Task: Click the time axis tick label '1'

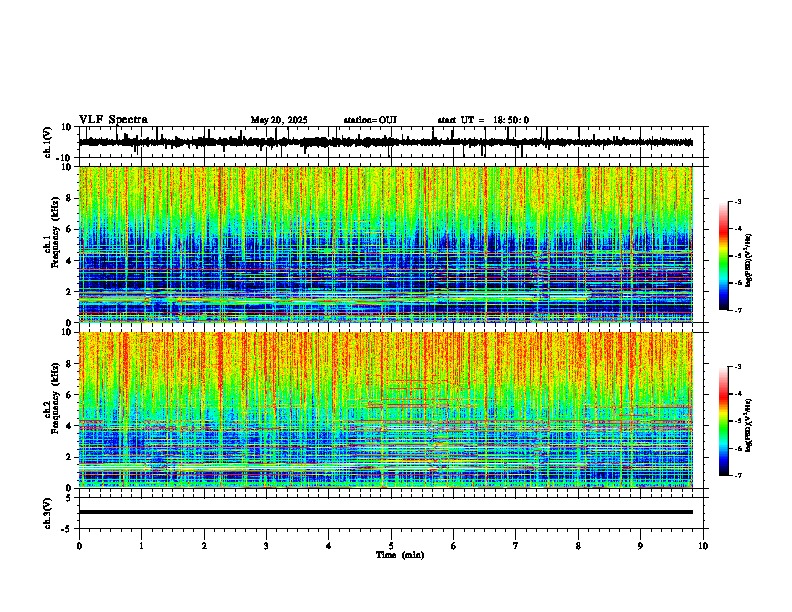Action: 141,546
